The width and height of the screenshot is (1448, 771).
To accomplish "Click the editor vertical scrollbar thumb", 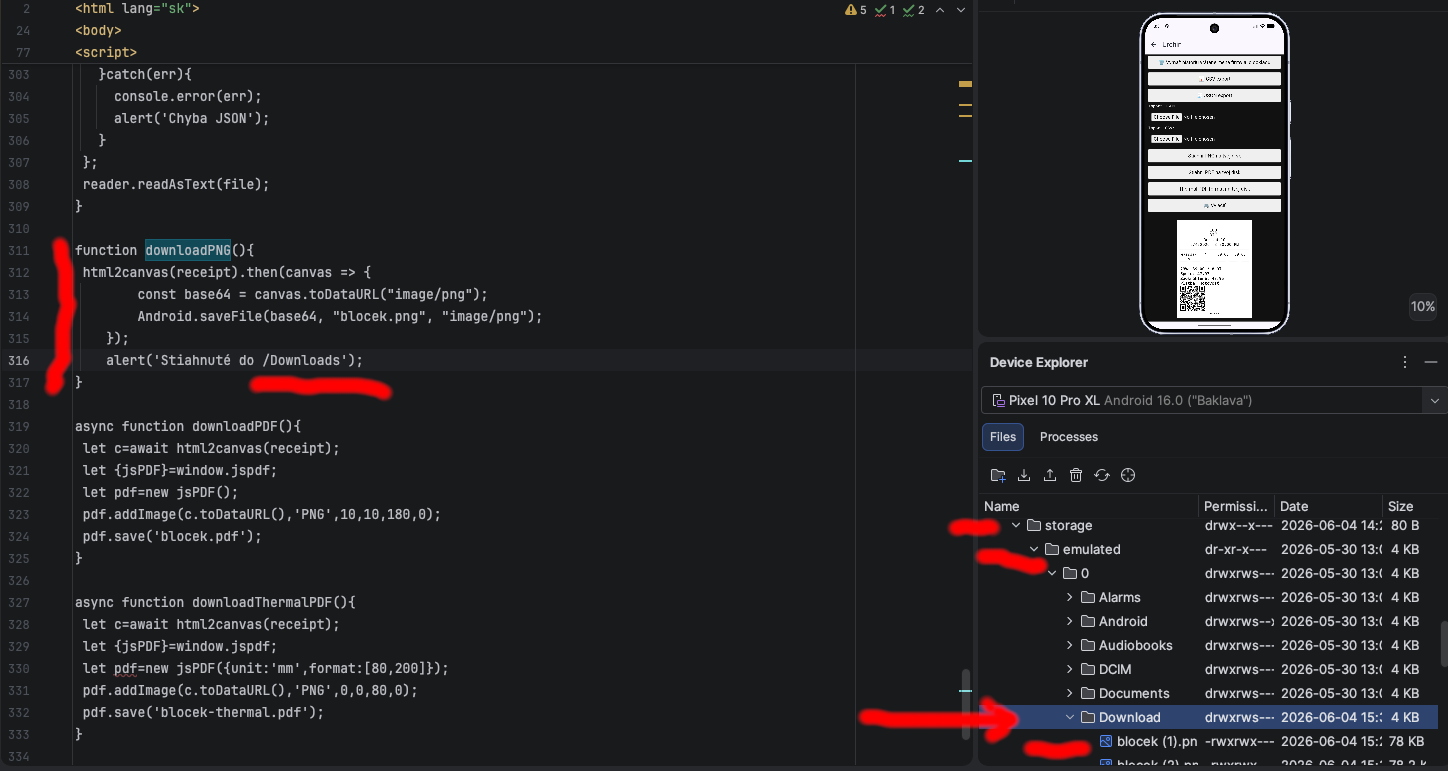I will click(966, 705).
